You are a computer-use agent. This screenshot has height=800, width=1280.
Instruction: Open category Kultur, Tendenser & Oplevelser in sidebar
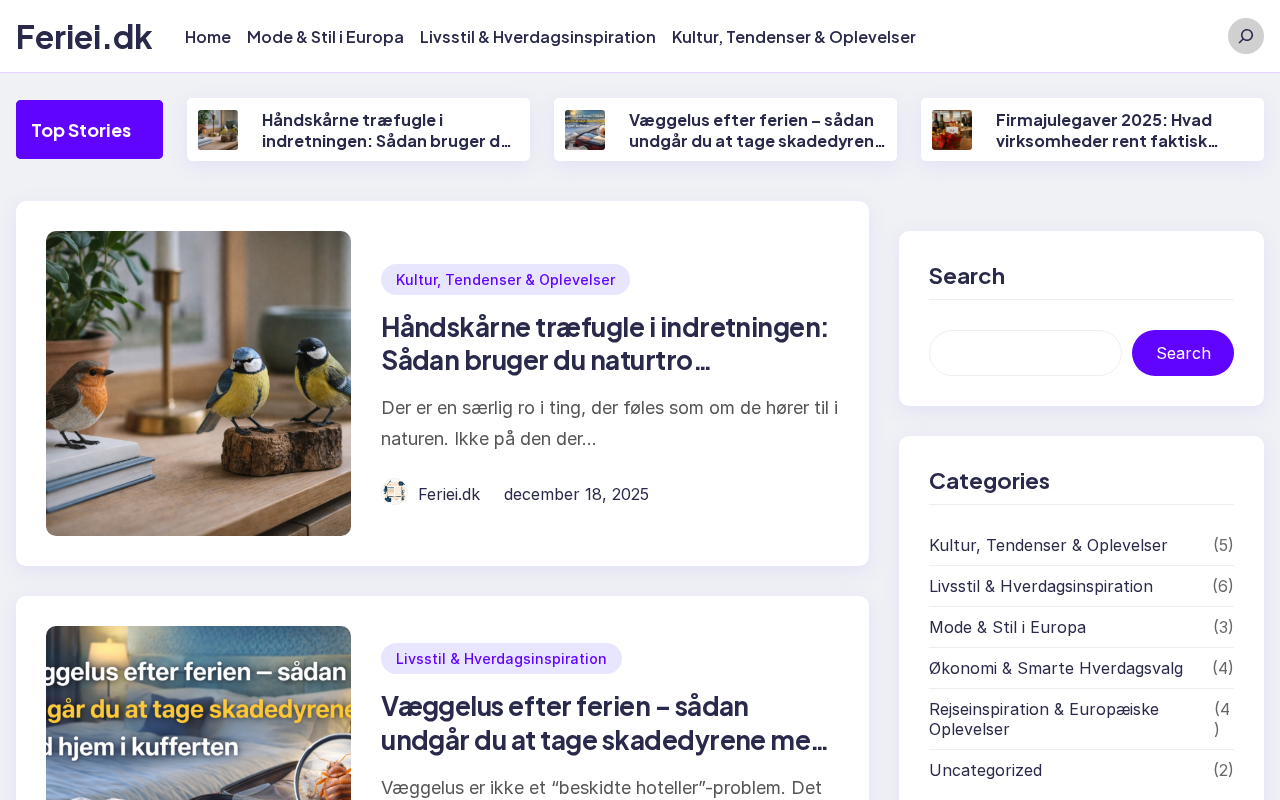tap(1048, 545)
